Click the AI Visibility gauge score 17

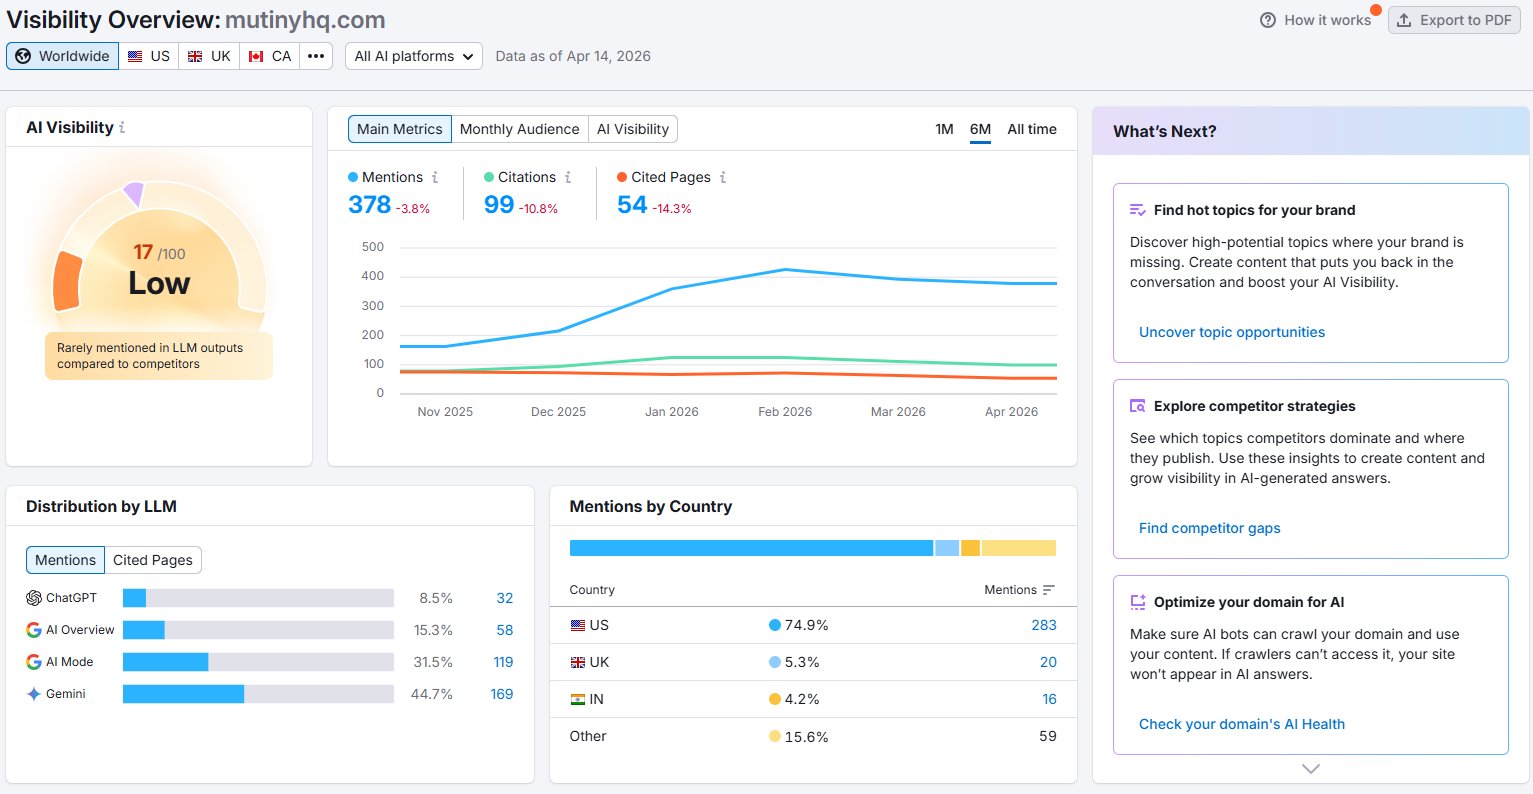143,252
